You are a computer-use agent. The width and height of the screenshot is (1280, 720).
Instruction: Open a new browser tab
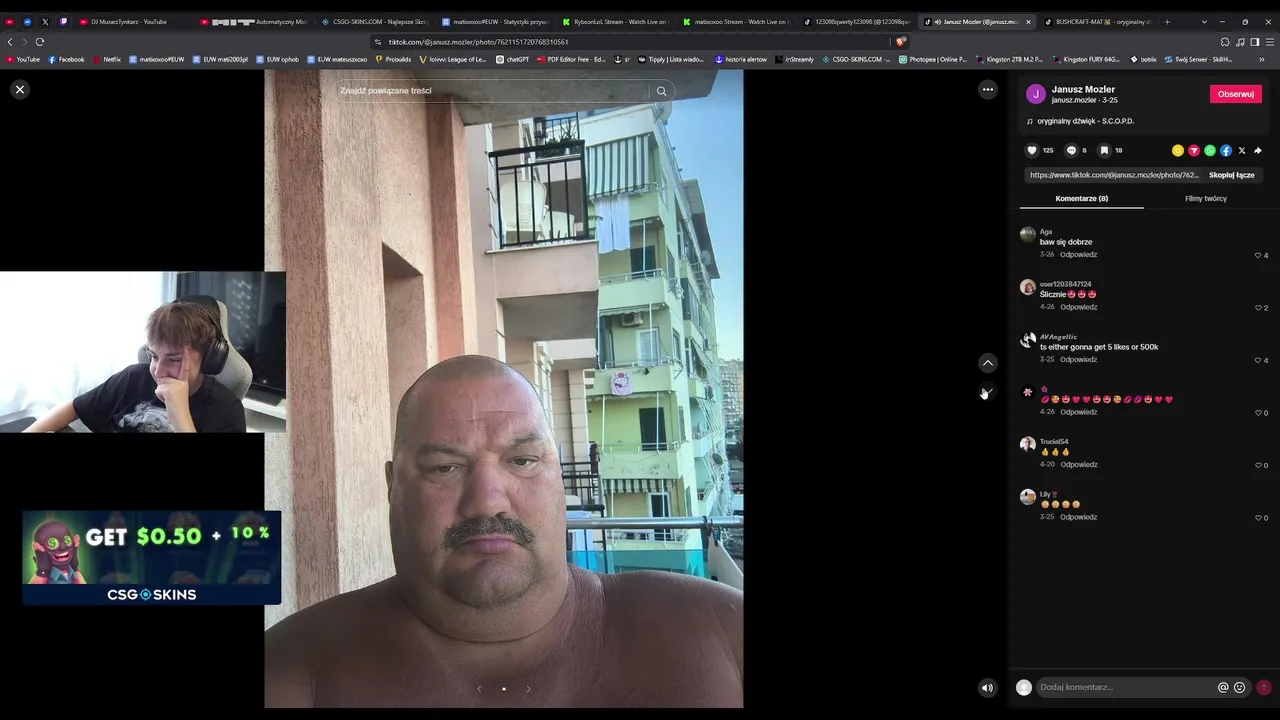click(1167, 21)
